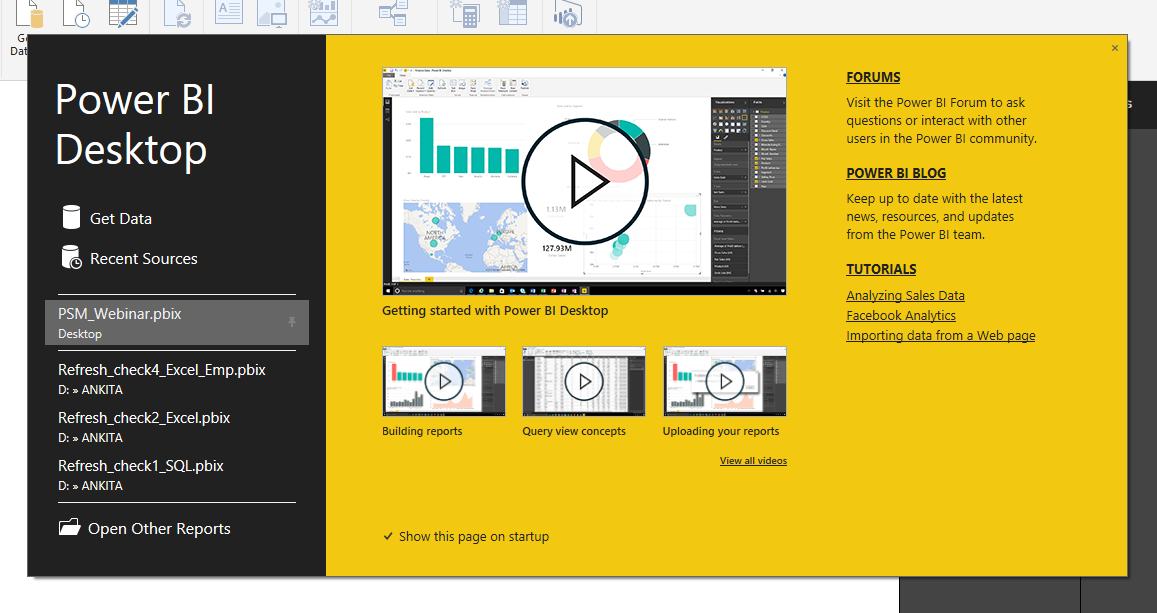Open Facebook Analytics tutorial

901,315
